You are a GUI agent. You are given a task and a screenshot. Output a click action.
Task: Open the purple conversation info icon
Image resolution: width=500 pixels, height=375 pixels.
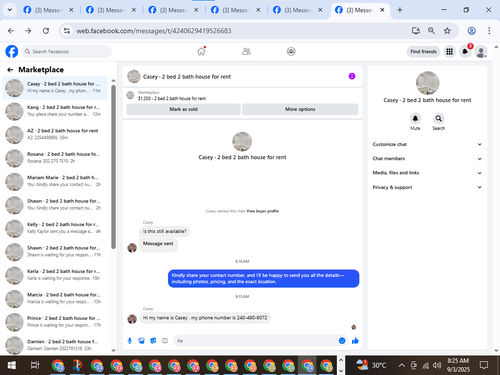pyautogui.click(x=352, y=76)
